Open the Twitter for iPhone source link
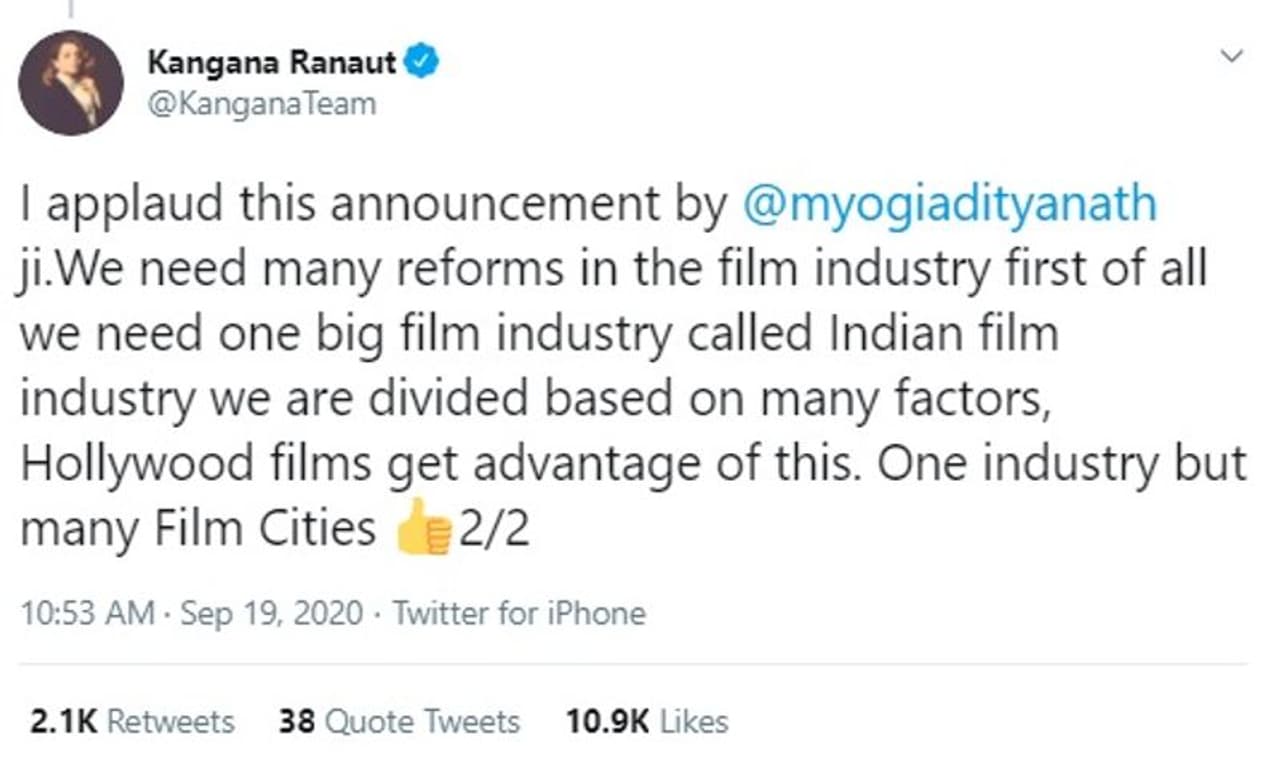The width and height of the screenshot is (1280, 770). tap(519, 613)
